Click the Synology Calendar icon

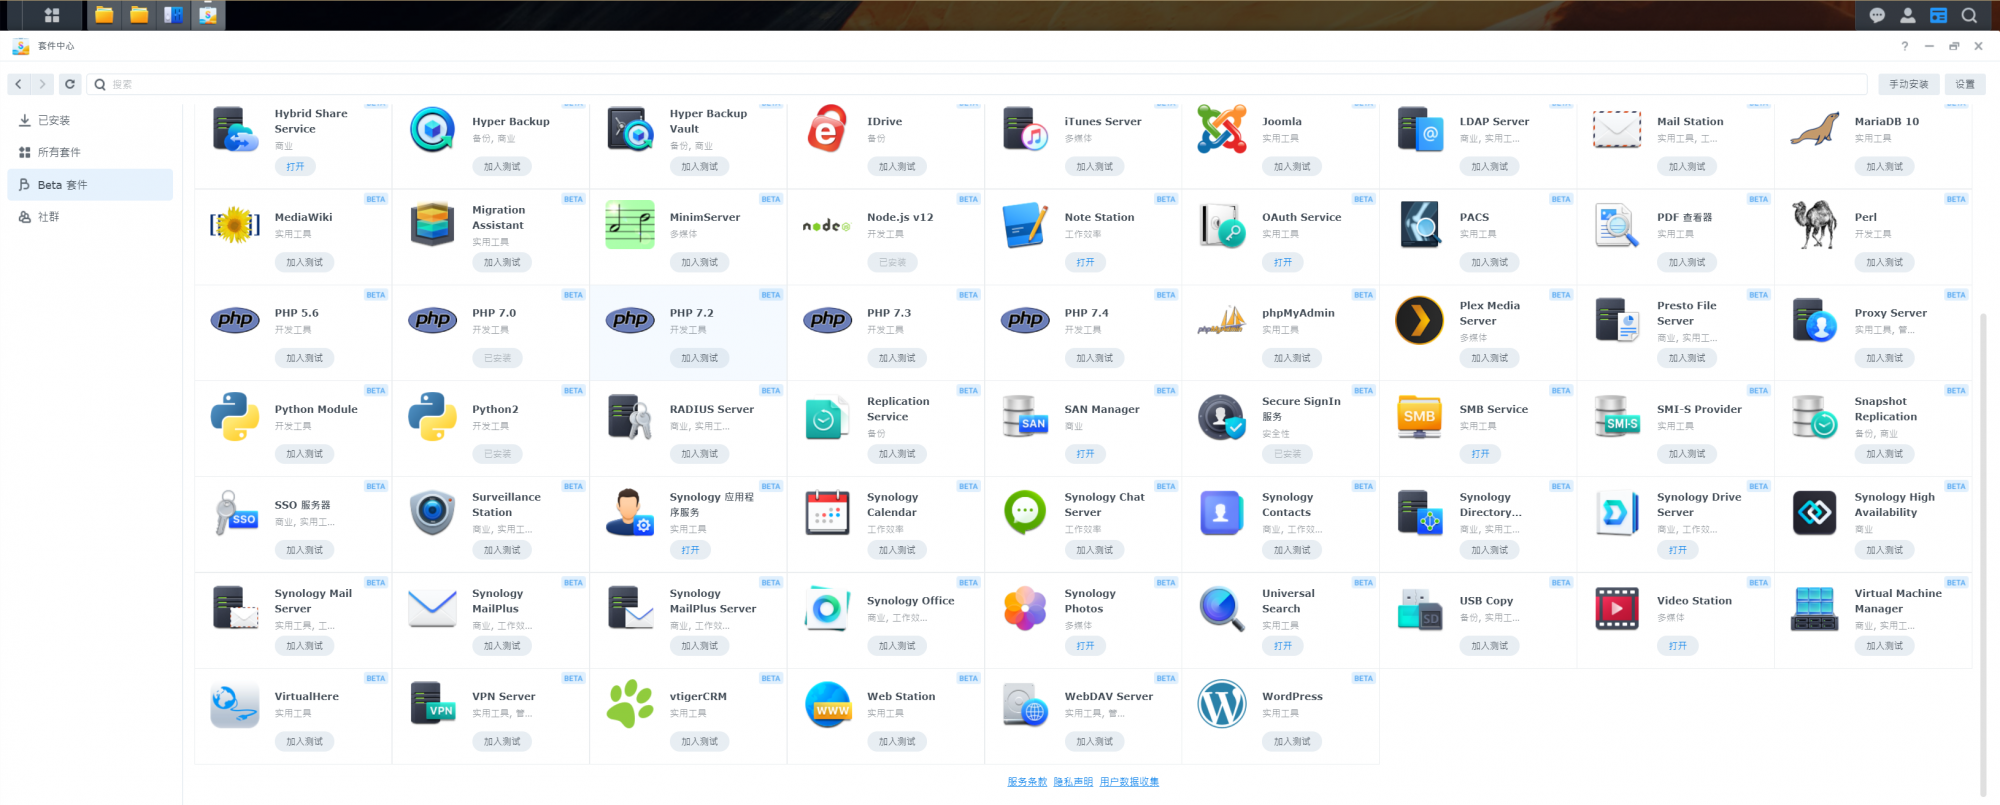(x=827, y=513)
